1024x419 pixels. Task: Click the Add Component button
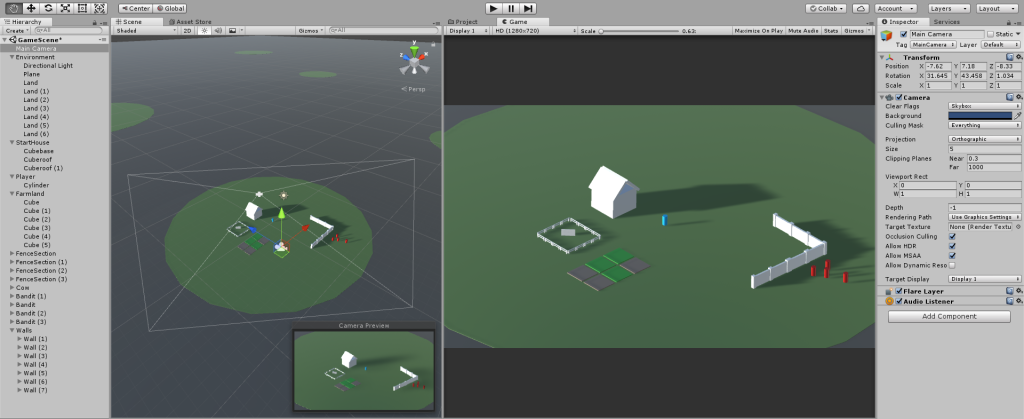coord(949,316)
